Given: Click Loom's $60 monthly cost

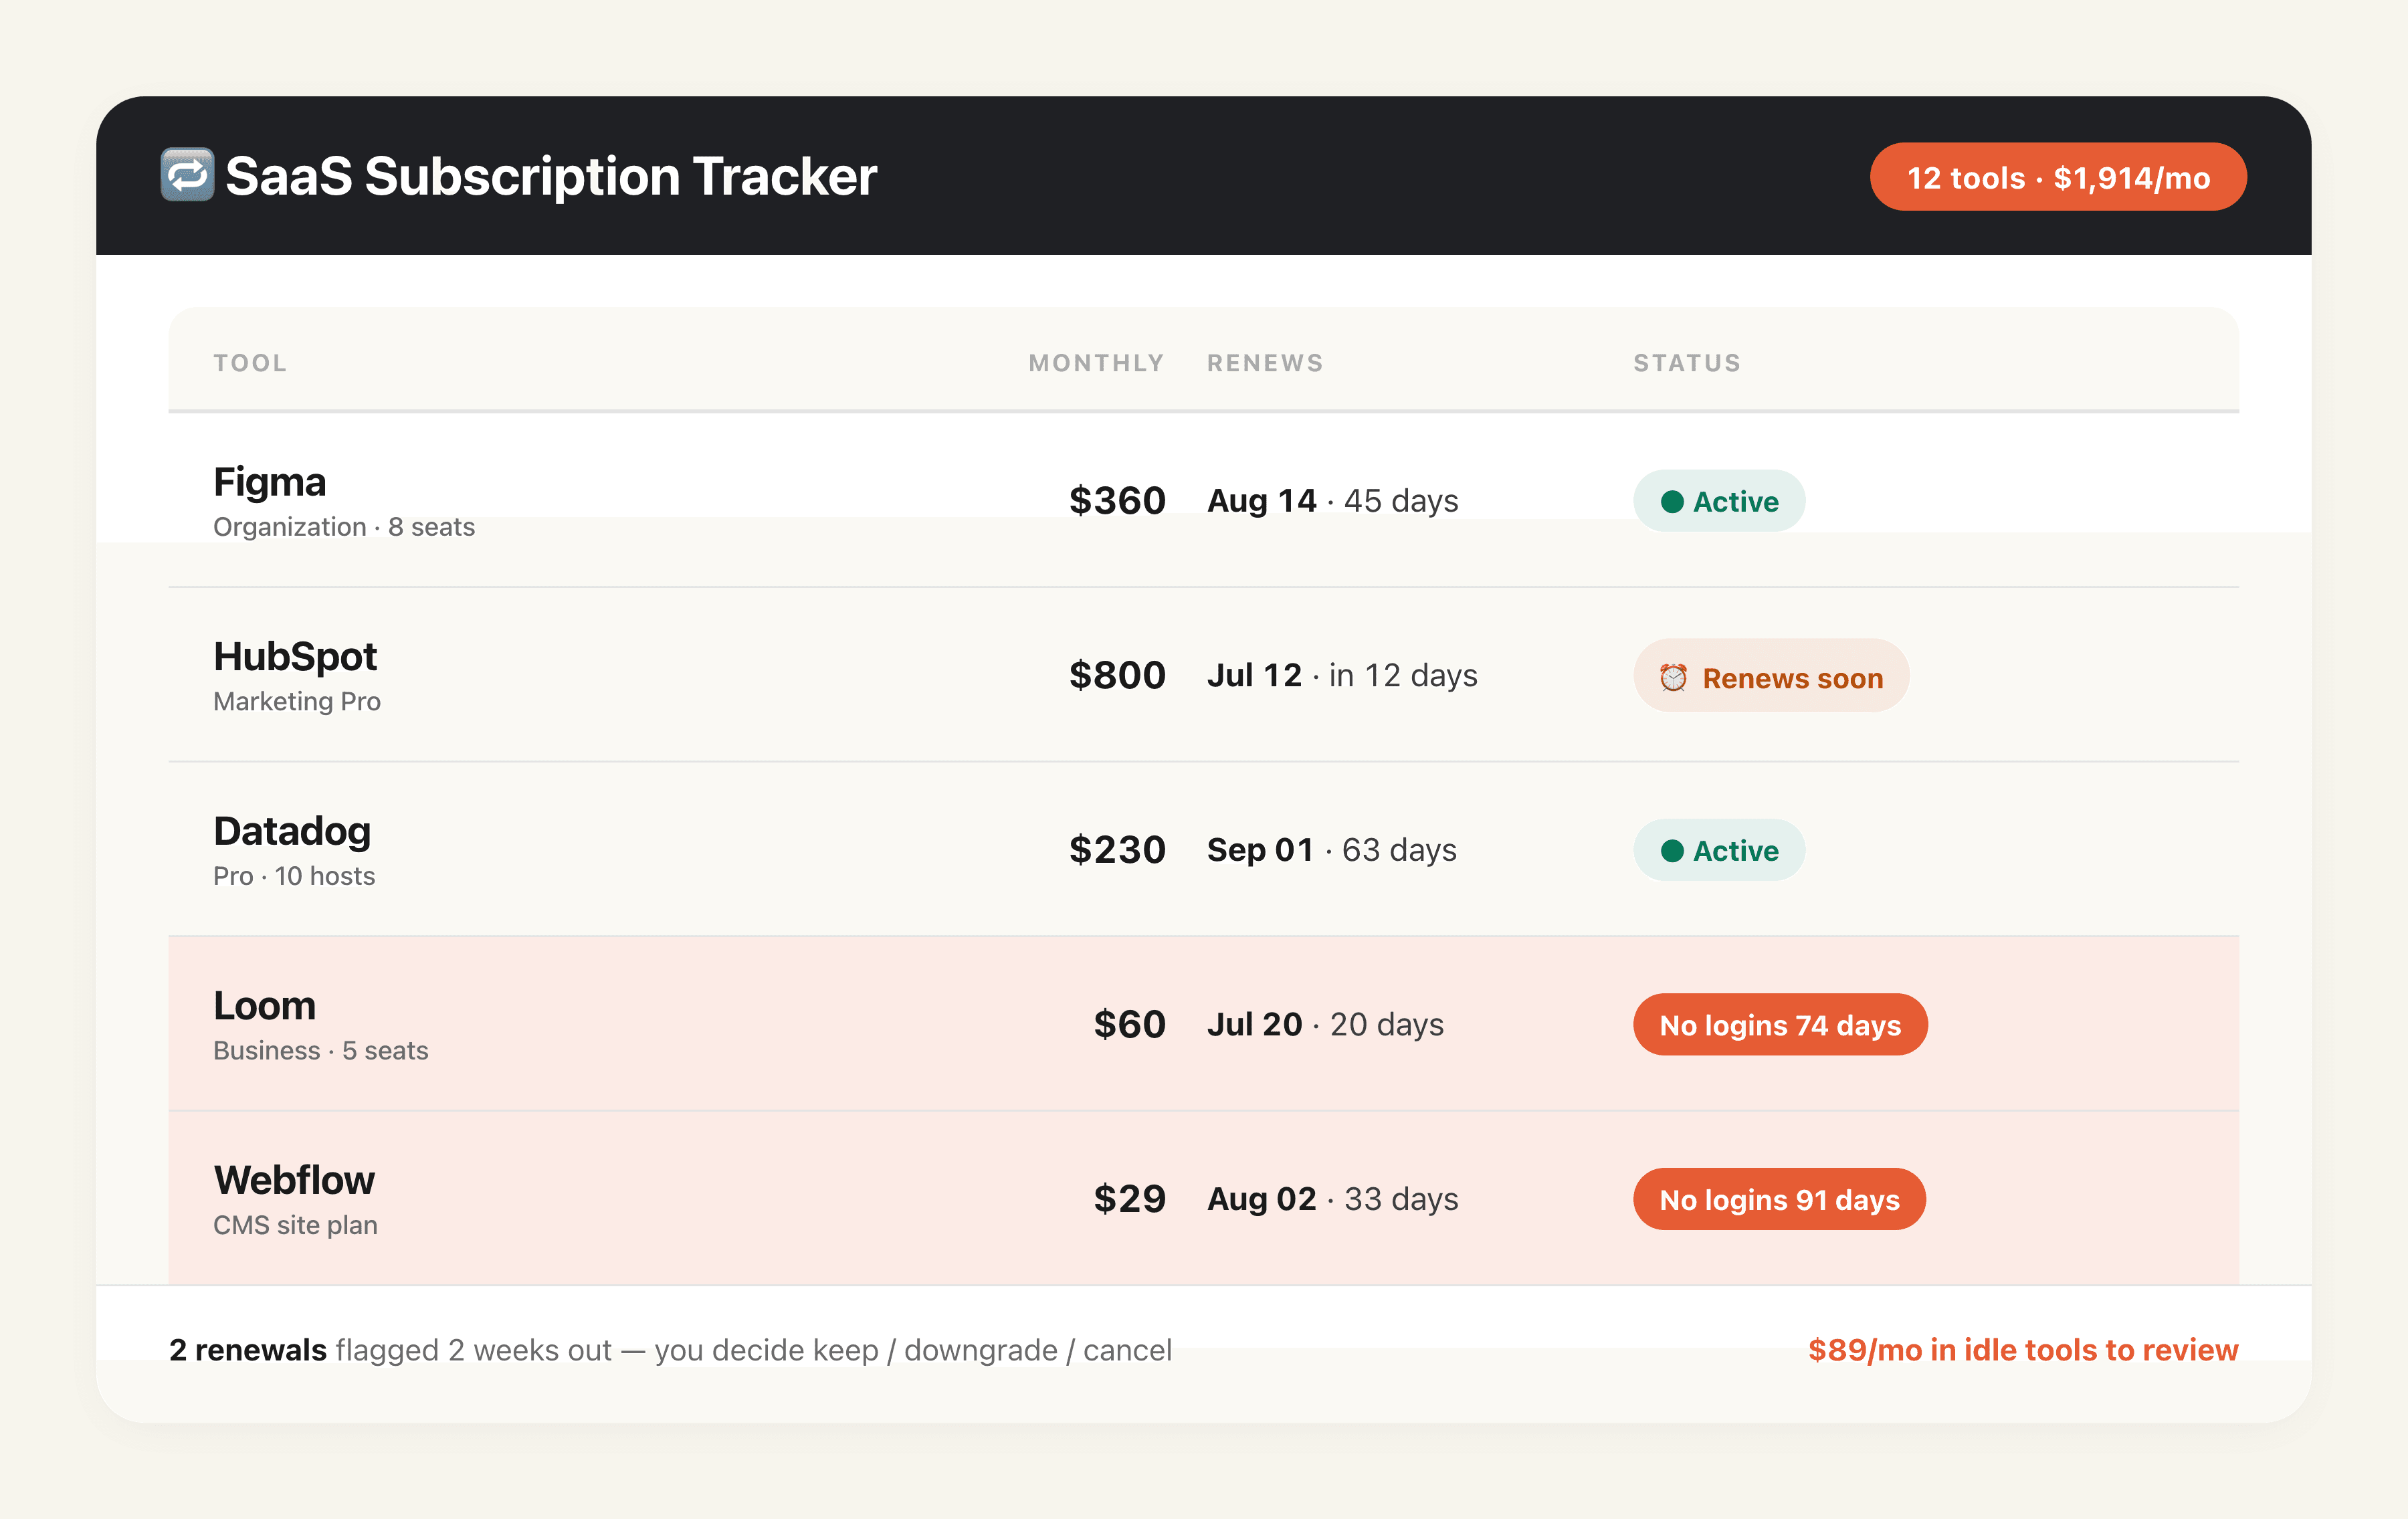Looking at the screenshot, I should coord(1130,1024).
